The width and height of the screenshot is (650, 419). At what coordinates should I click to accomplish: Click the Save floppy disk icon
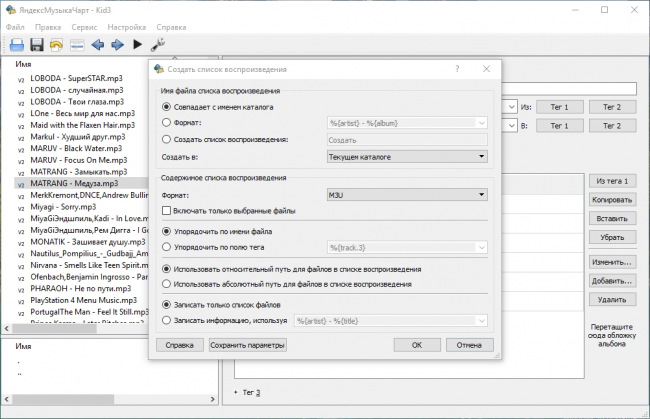point(37,45)
